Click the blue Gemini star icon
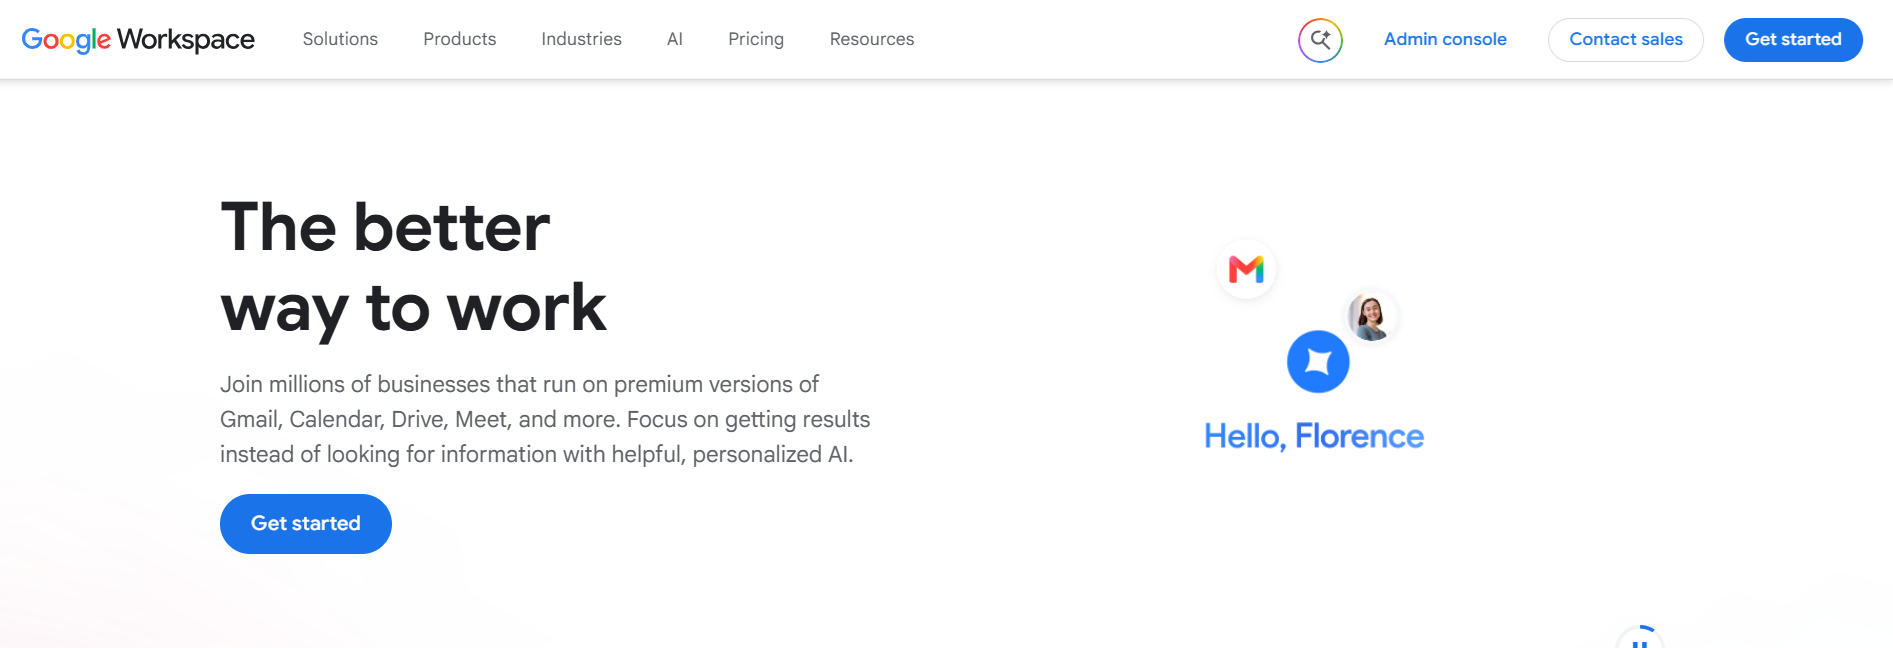1893x648 pixels. (1318, 362)
